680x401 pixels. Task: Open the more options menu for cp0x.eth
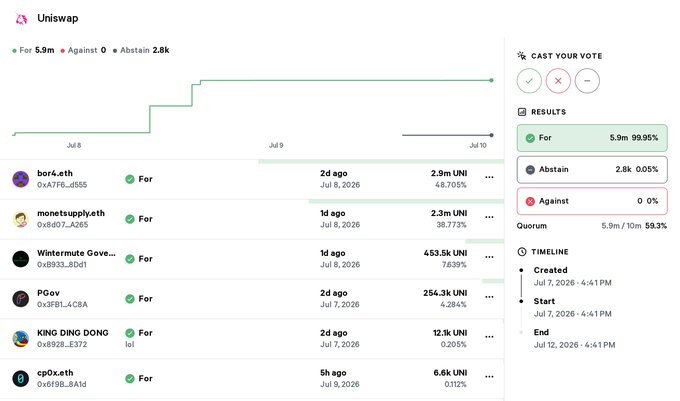[489, 376]
